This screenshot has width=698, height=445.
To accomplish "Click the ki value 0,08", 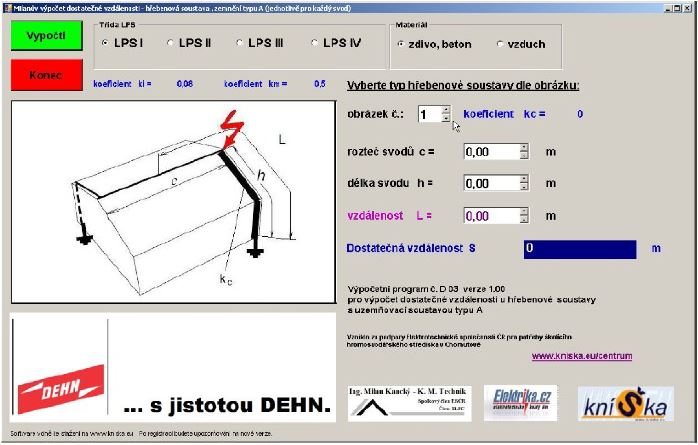I will [185, 84].
